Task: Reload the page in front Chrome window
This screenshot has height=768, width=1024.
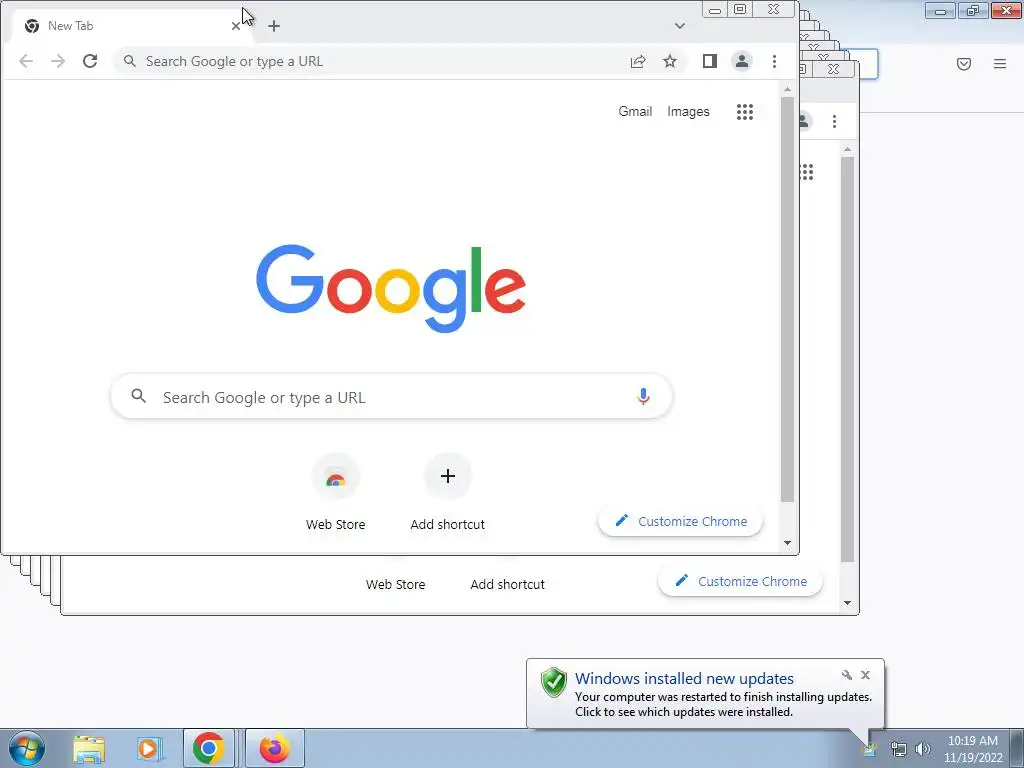Action: click(90, 61)
